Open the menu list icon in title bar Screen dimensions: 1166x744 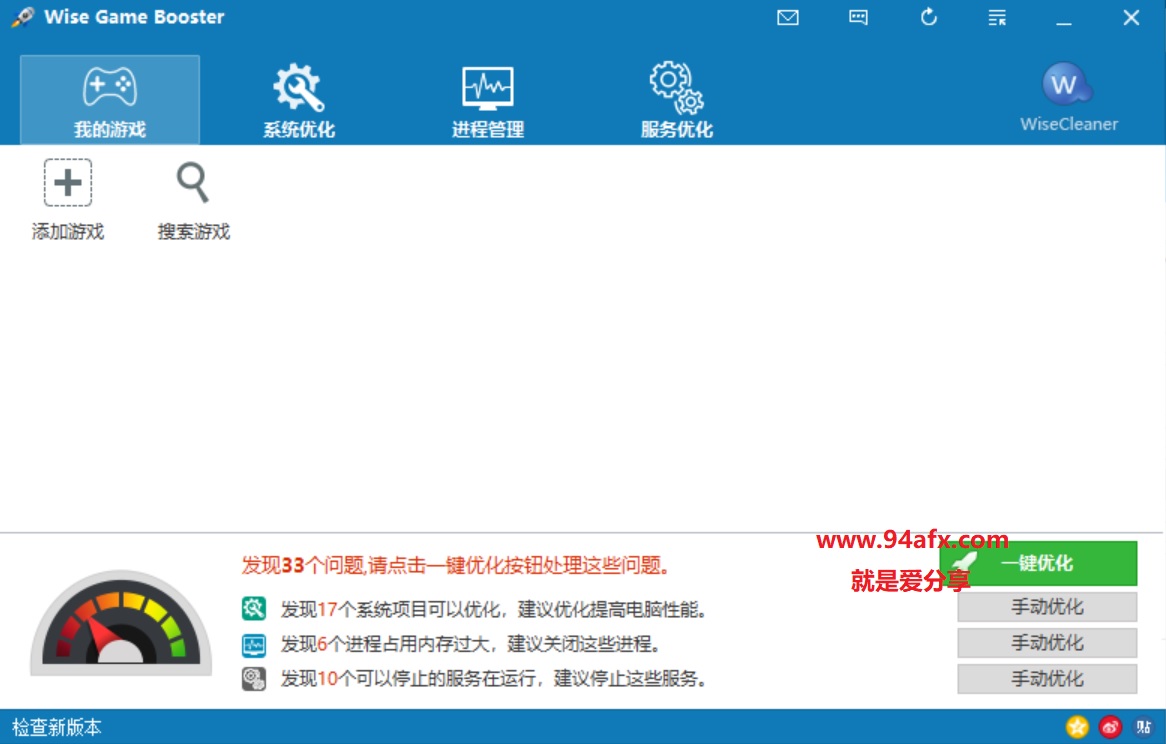click(x=997, y=17)
